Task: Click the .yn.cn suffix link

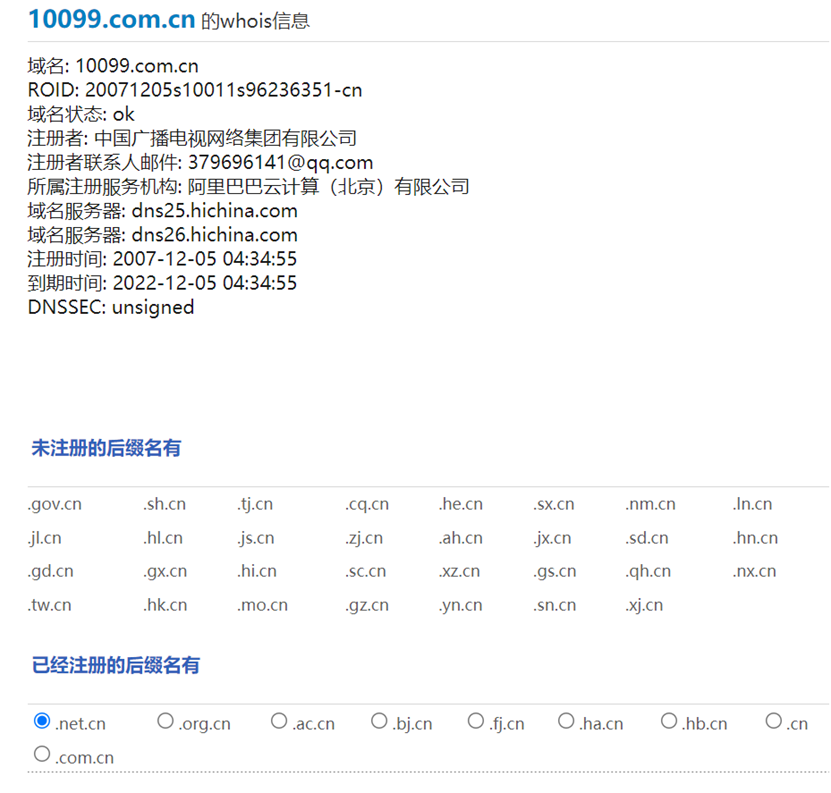Action: point(461,605)
